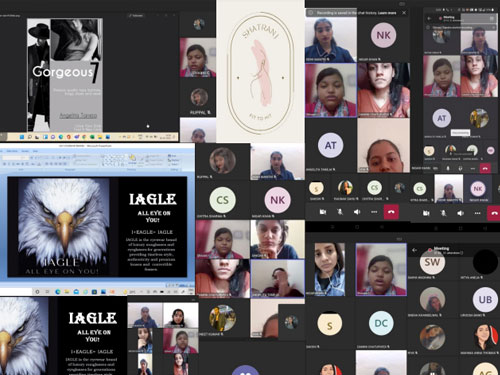Image resolution: width=500 pixels, height=375 pixels.
Task: Click speaker icon in call bar beneath NK thumbnail strip
Action: 461,213
